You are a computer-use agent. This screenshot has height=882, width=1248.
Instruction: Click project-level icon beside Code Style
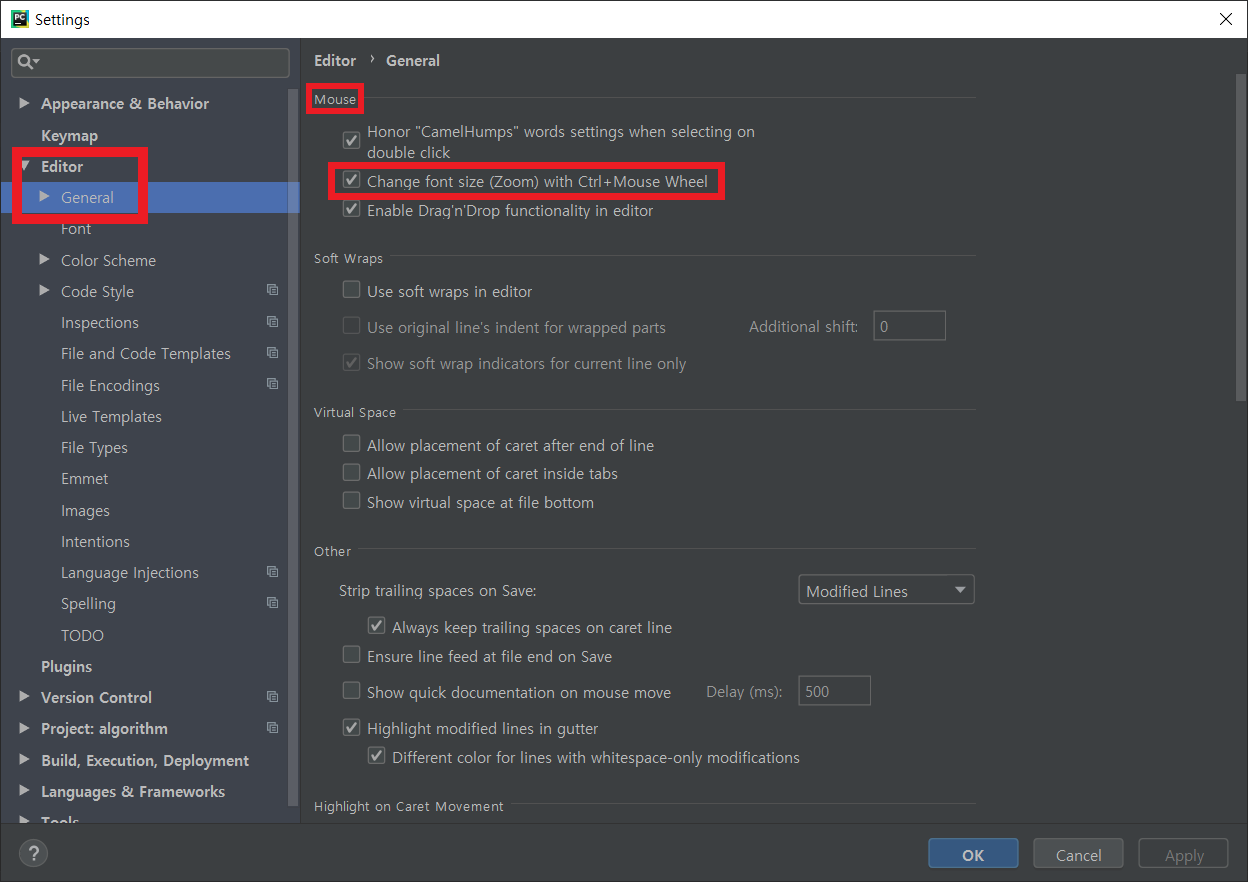pos(272,290)
